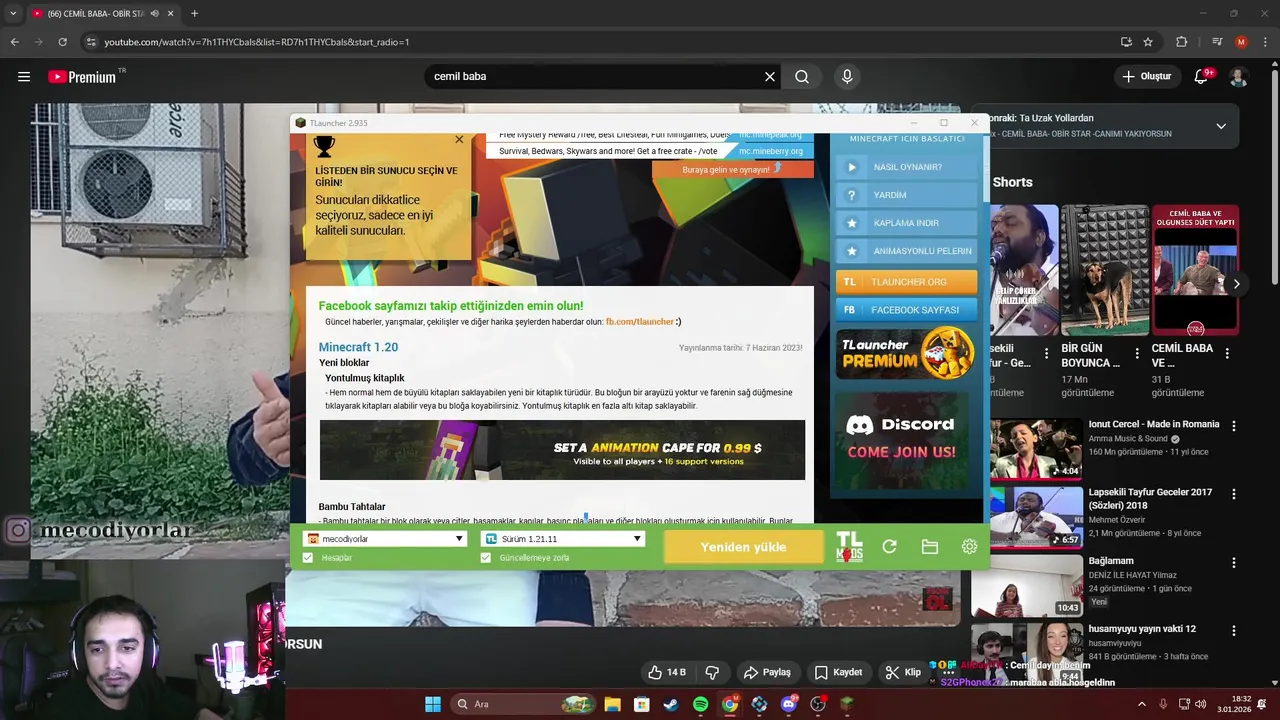Viewport: 1280px width, 720px height.
Task: Select YARDIM menu item
Action: point(906,195)
